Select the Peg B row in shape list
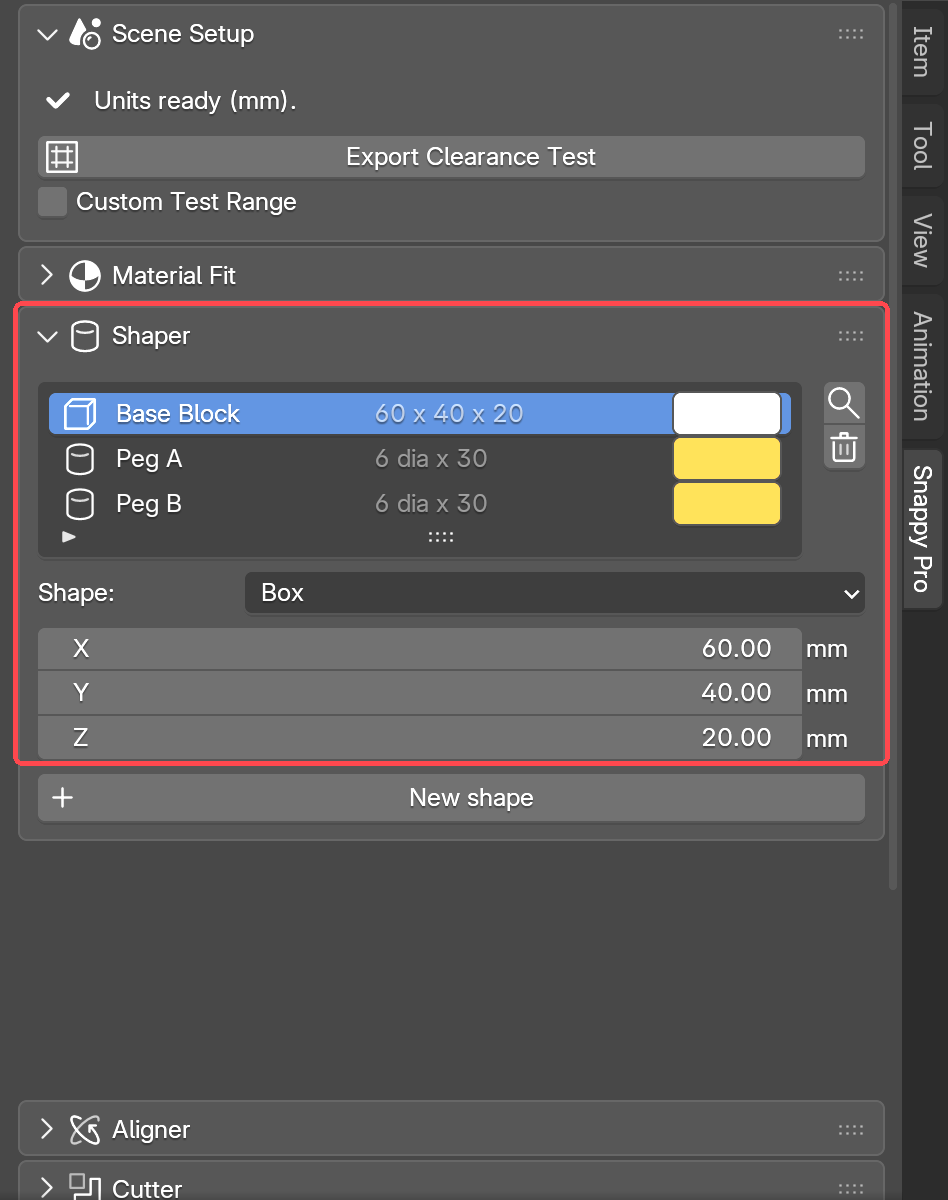The image size is (948, 1200). (x=420, y=504)
